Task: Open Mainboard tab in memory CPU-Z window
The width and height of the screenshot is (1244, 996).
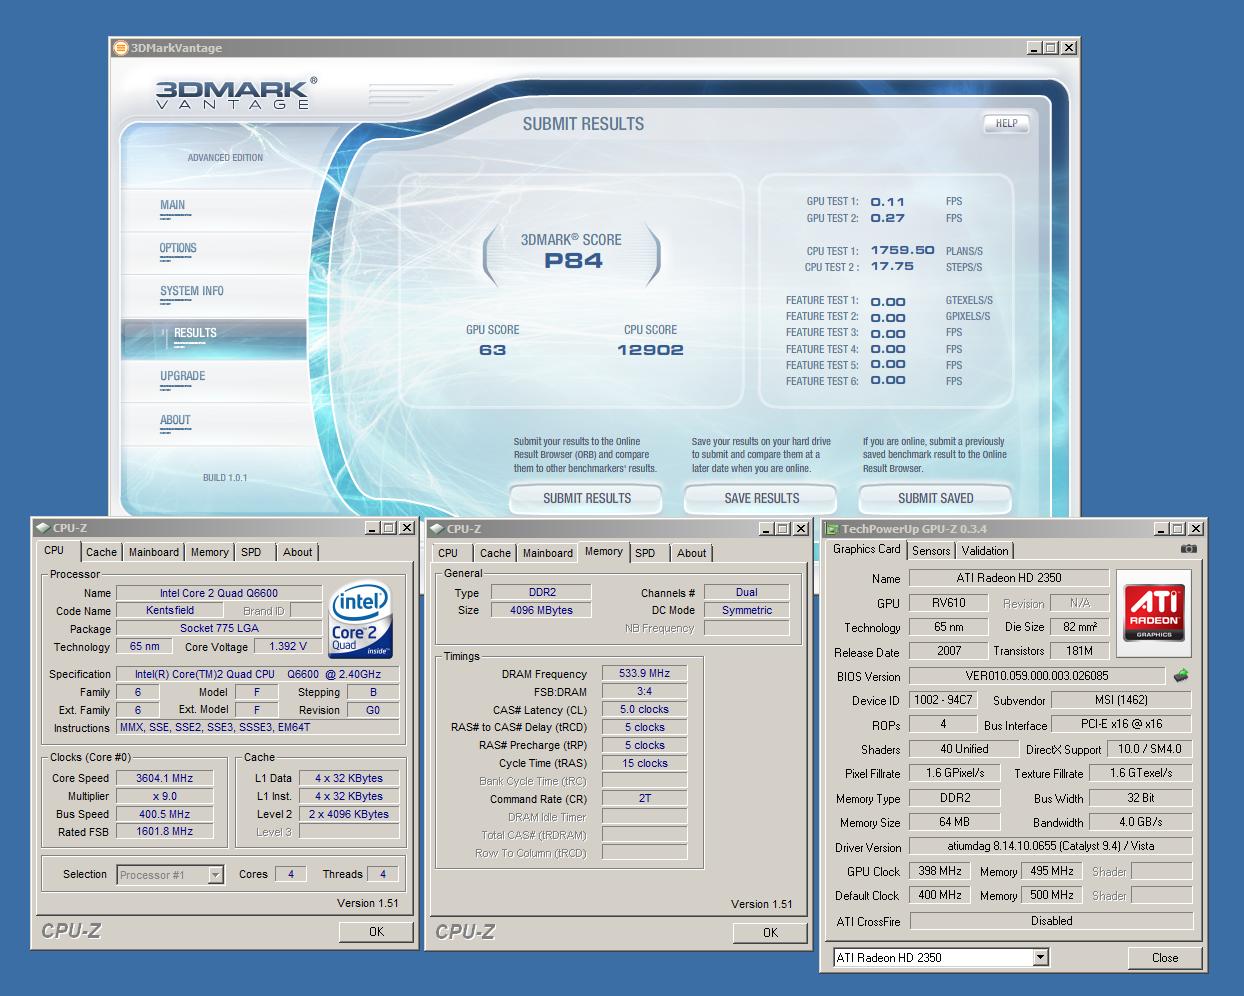Action: (548, 553)
